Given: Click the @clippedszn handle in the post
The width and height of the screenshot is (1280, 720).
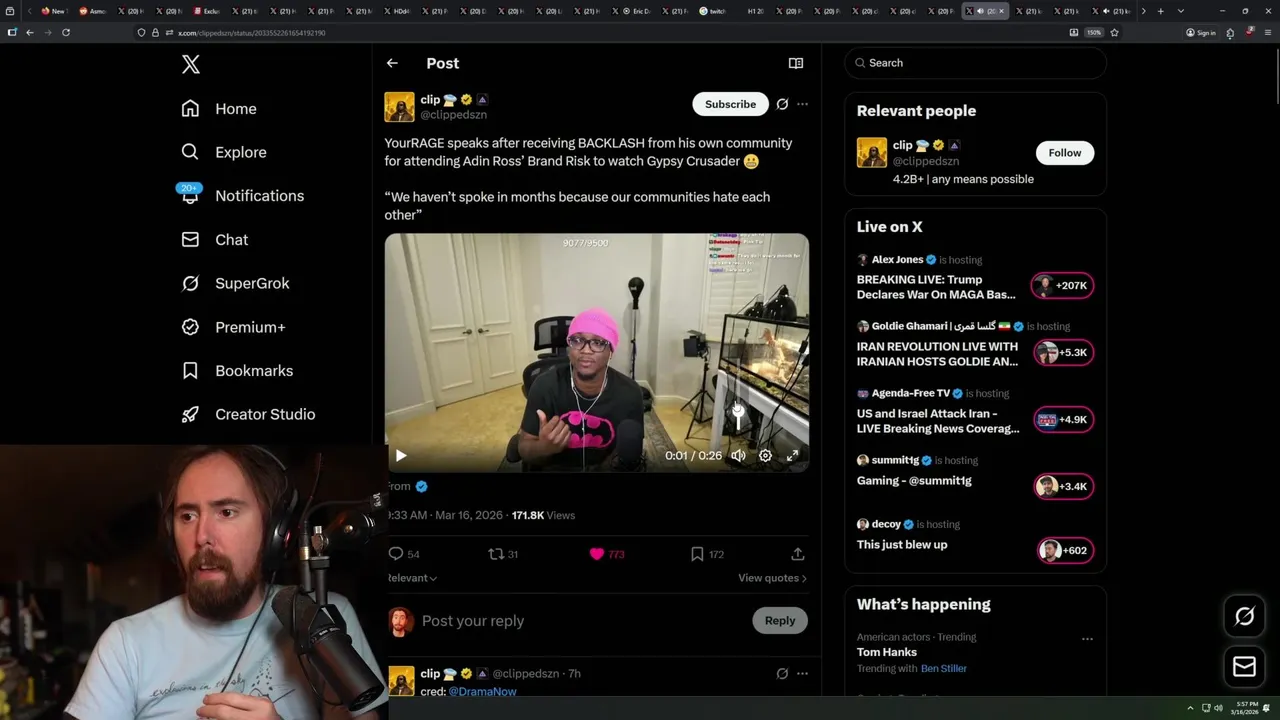Looking at the screenshot, I should [453, 115].
